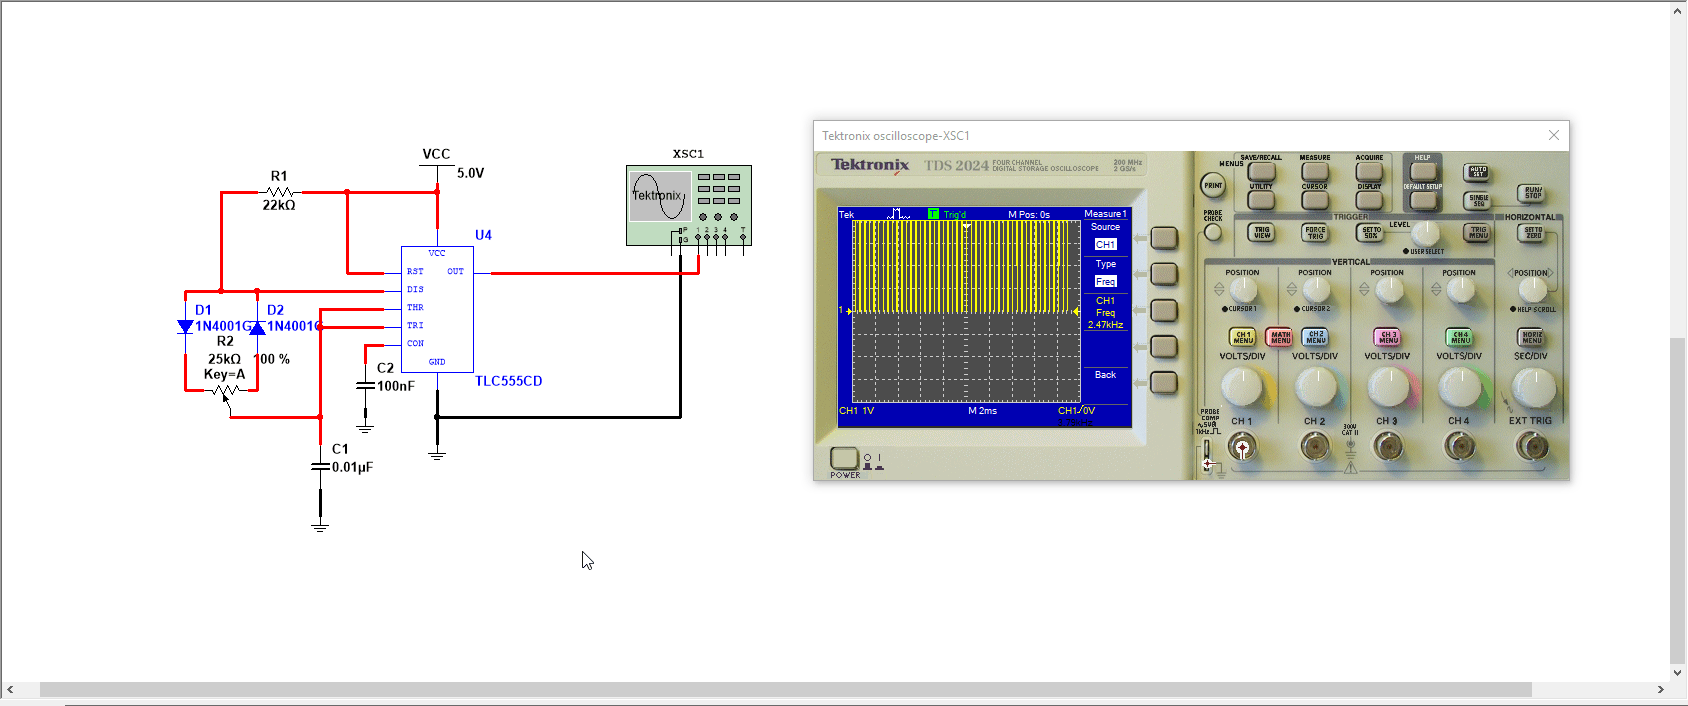Toggle the CH 3 MENU button
The height and width of the screenshot is (706, 1688).
(1388, 337)
